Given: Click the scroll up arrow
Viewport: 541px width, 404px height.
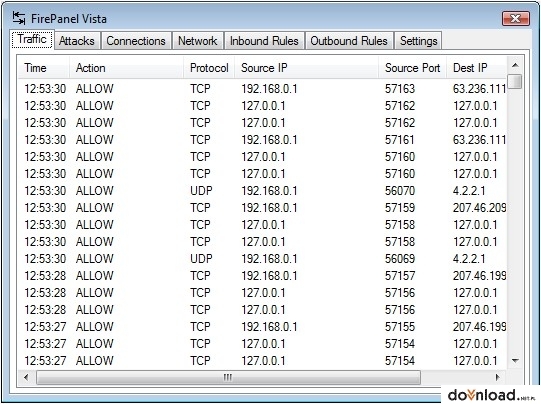Looking at the screenshot, I should [x=515, y=65].
